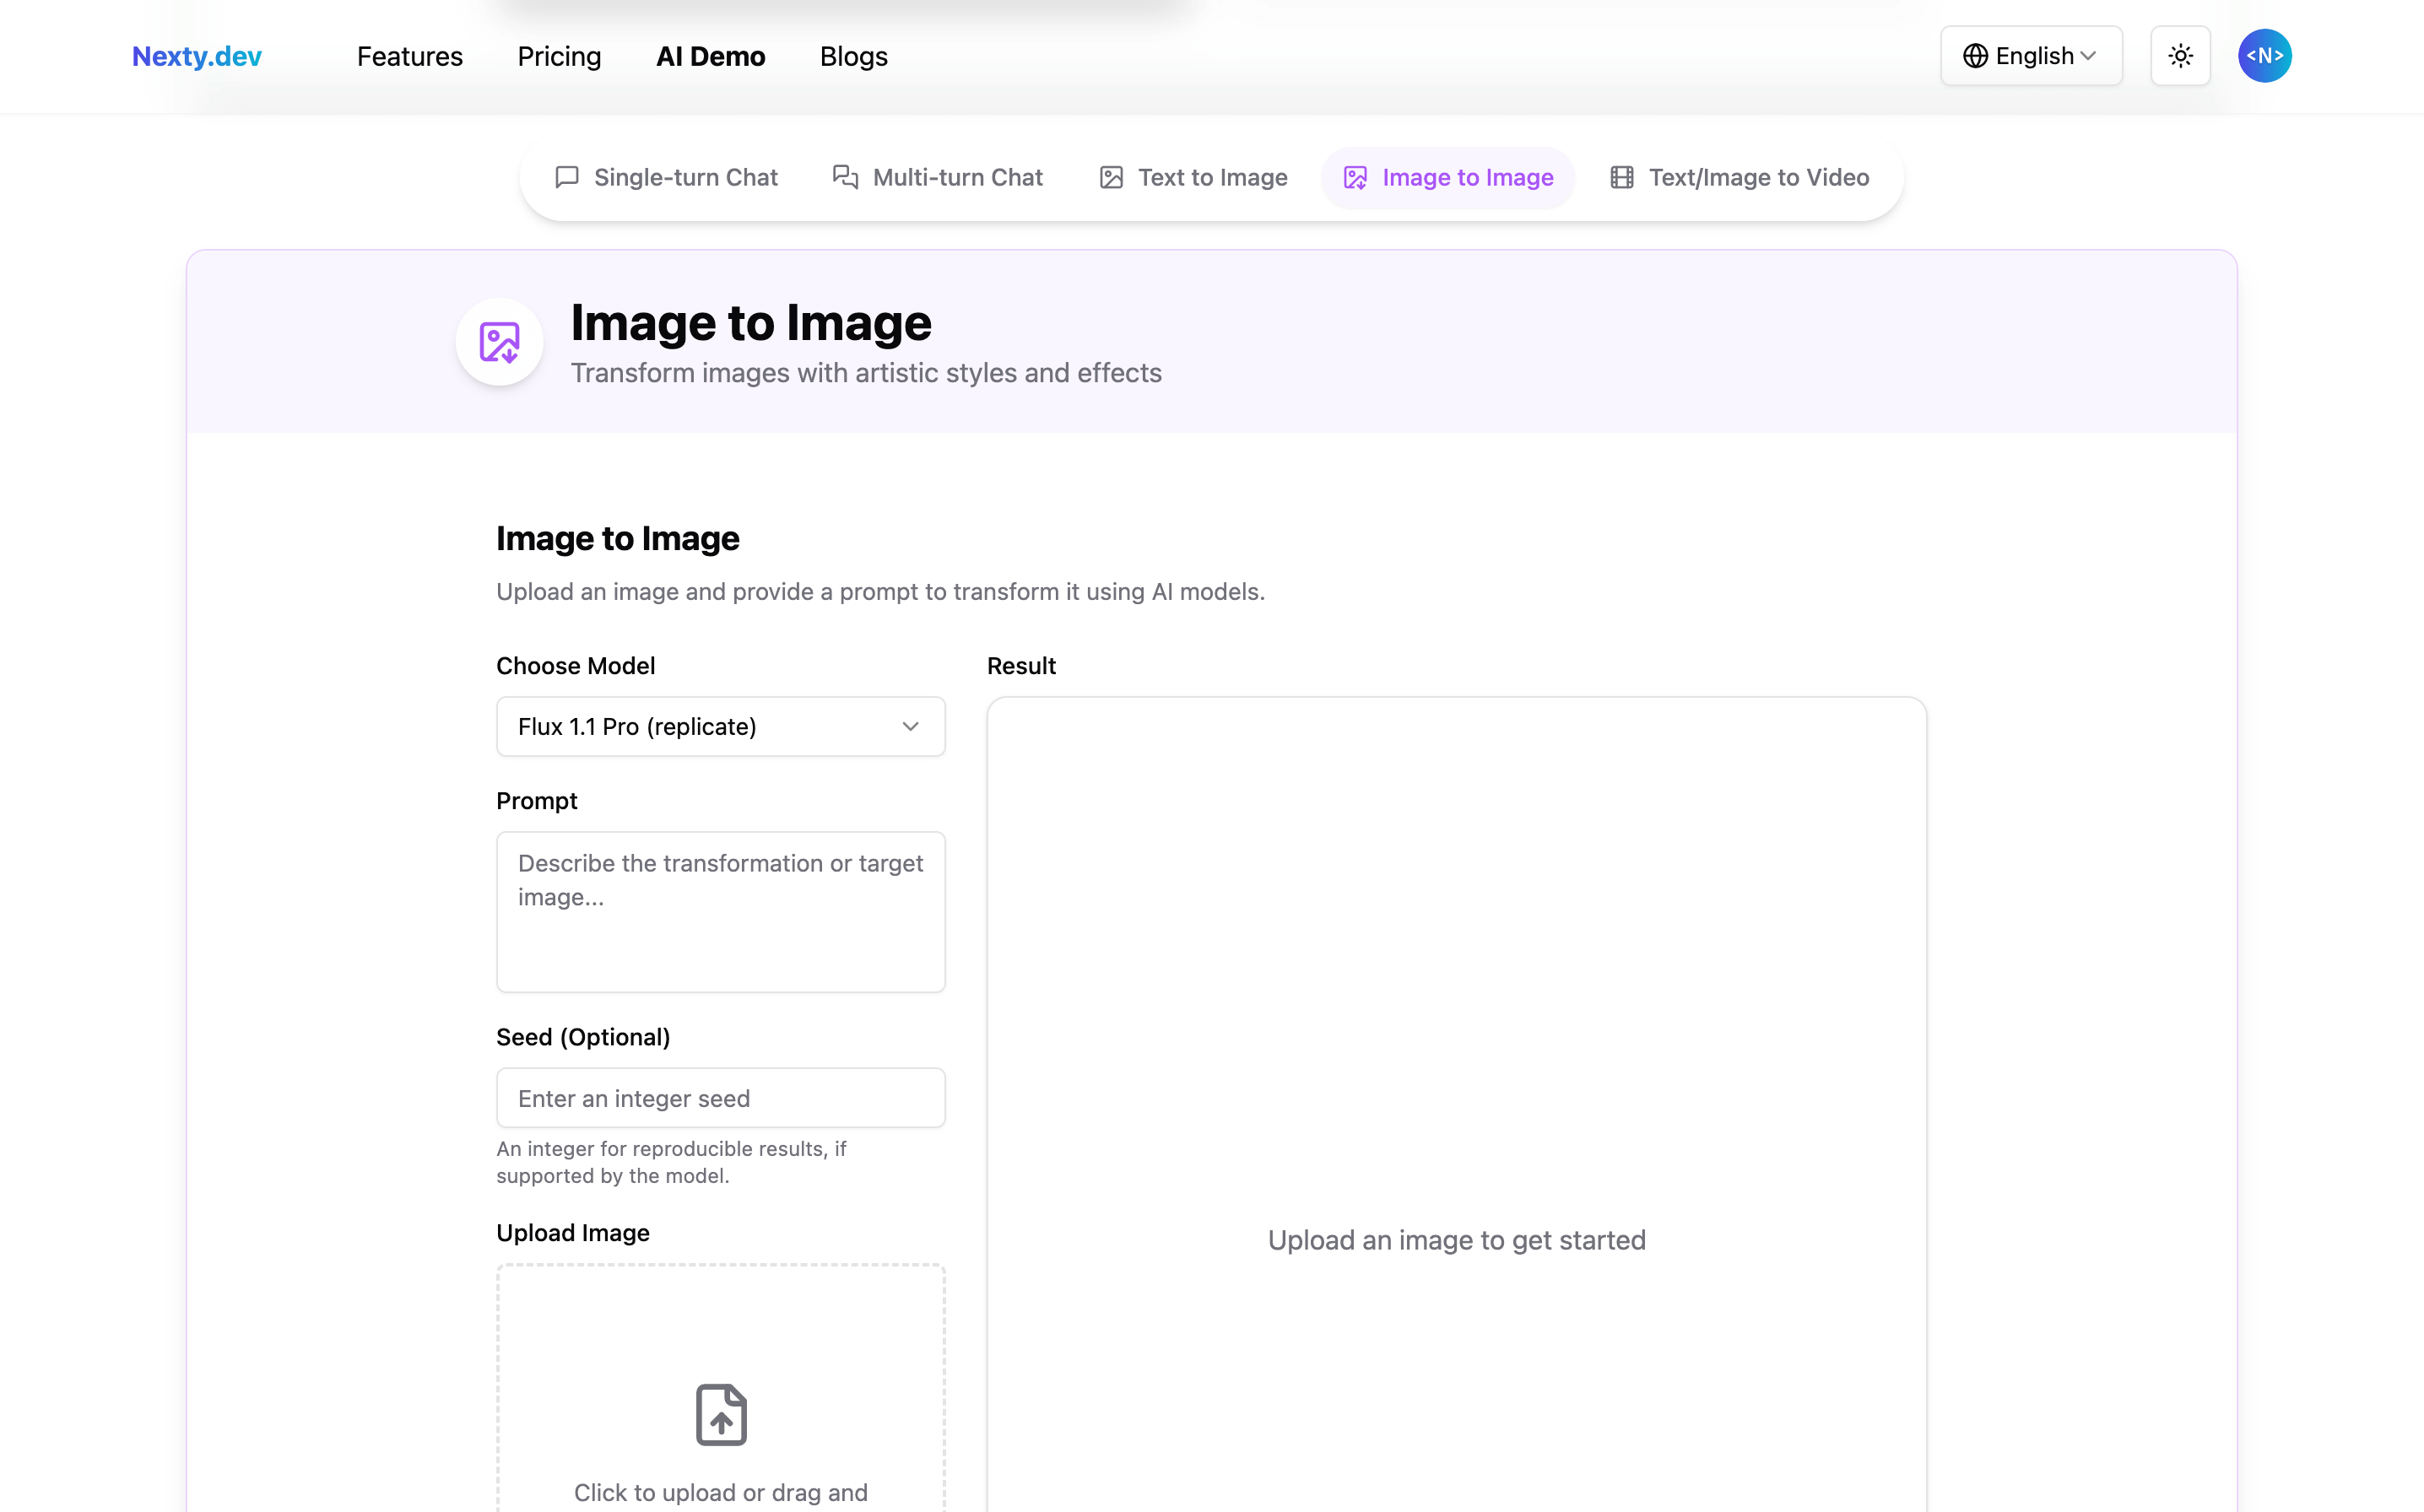
Task: Click the file upload icon
Action: point(721,1414)
